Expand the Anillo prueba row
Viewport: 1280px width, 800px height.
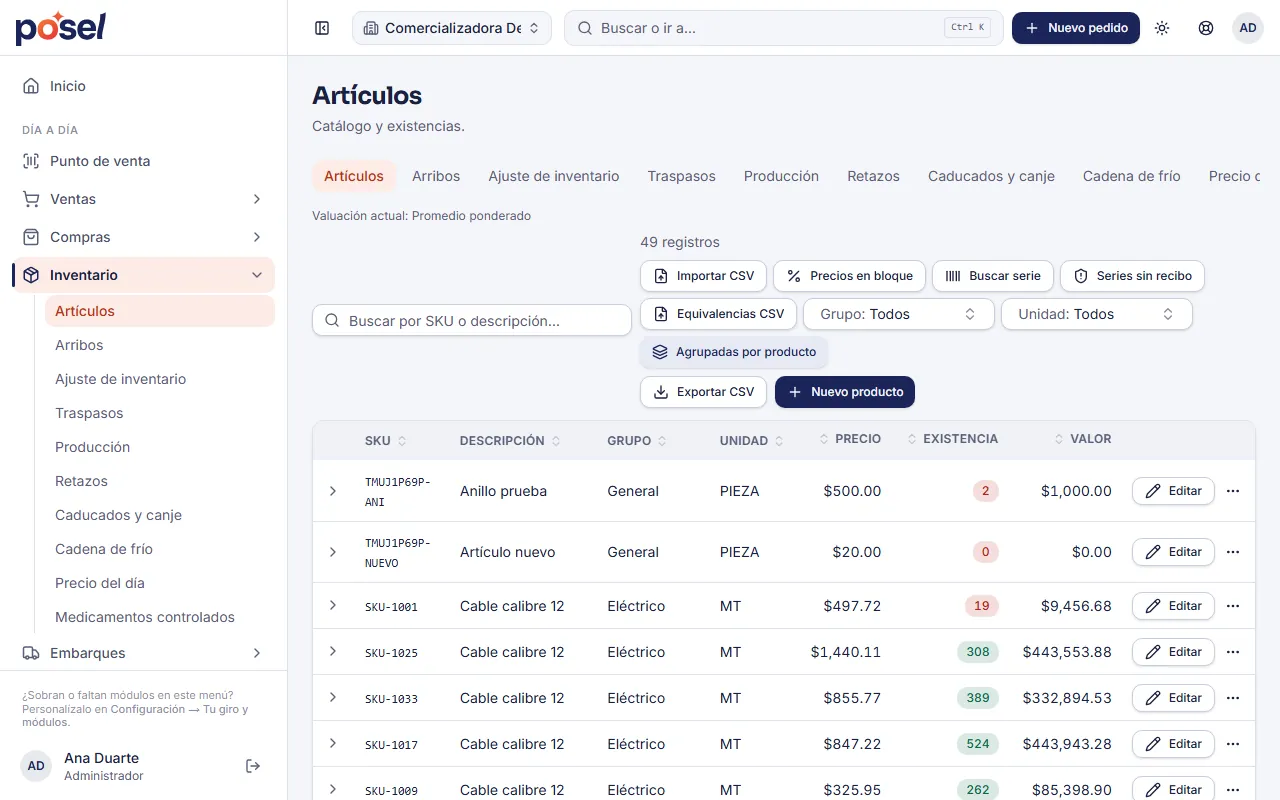[x=333, y=491]
